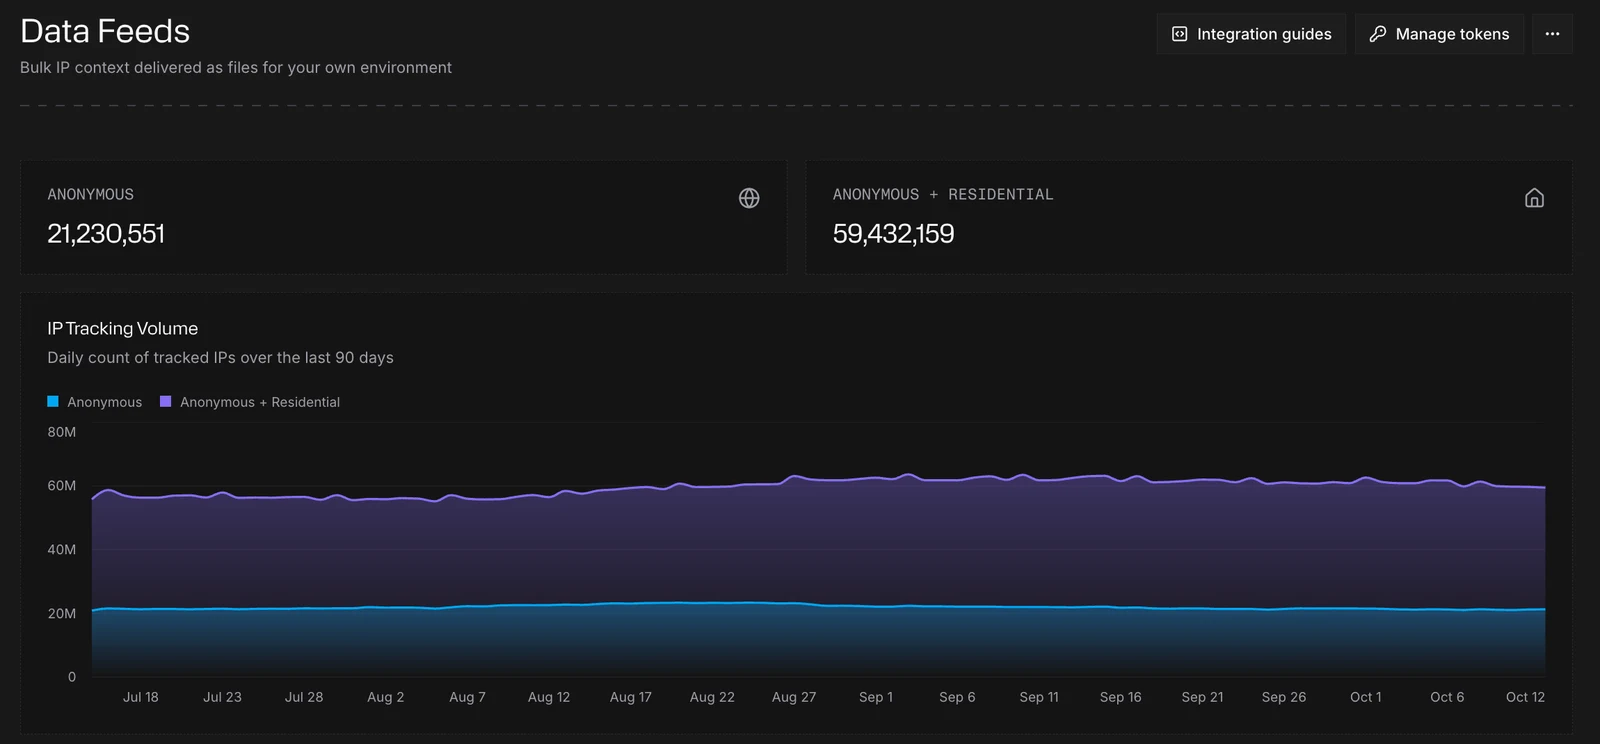Click the globe icon on Anonymous card

click(x=749, y=198)
